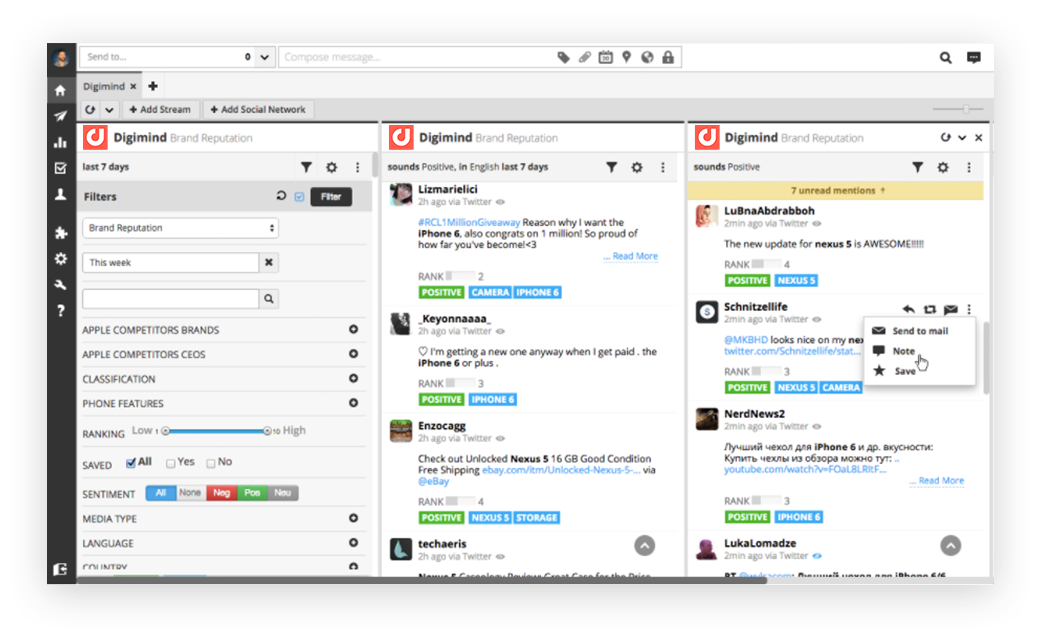Screen dimensions: 1041x628
Task: Open the Settings gear icon in left sidebar
Action: point(60,258)
